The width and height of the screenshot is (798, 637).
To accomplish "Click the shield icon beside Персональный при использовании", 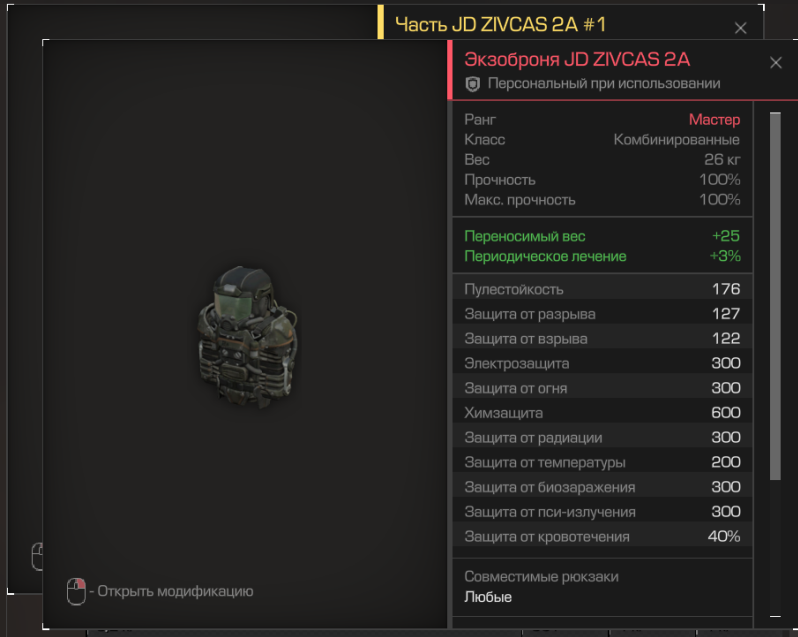I will tap(473, 84).
